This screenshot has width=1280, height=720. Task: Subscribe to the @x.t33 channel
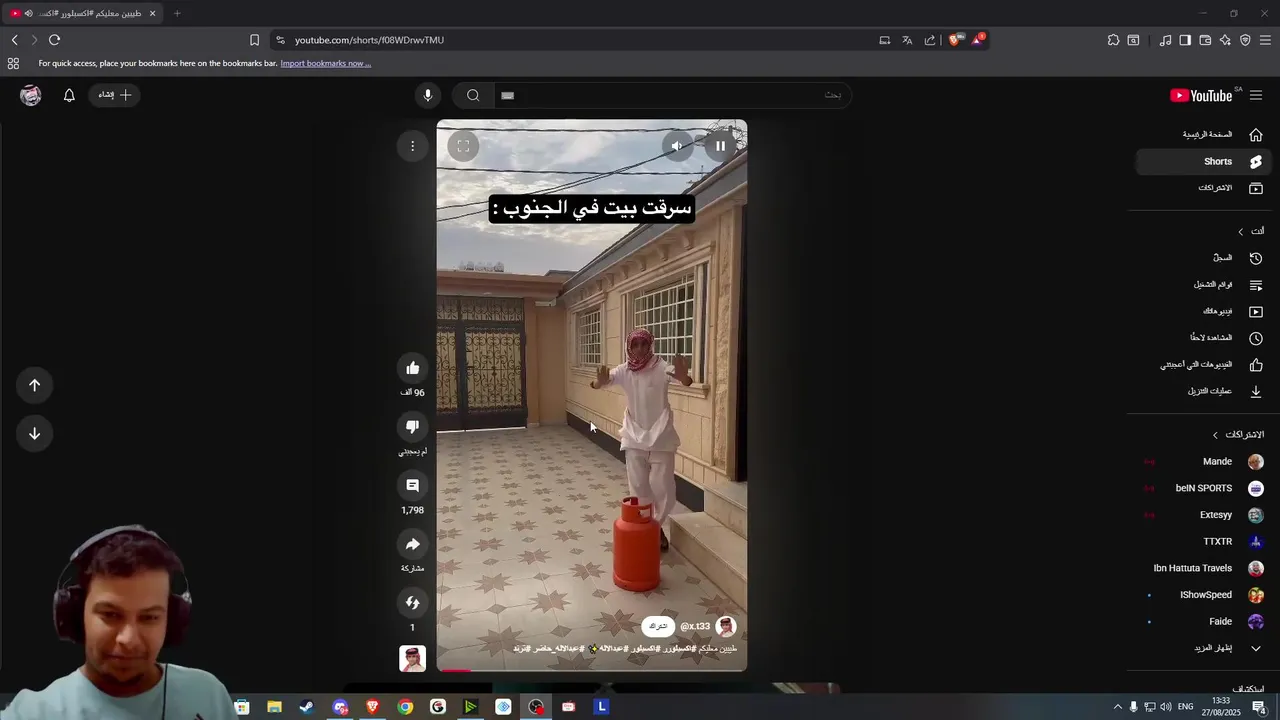tap(658, 626)
